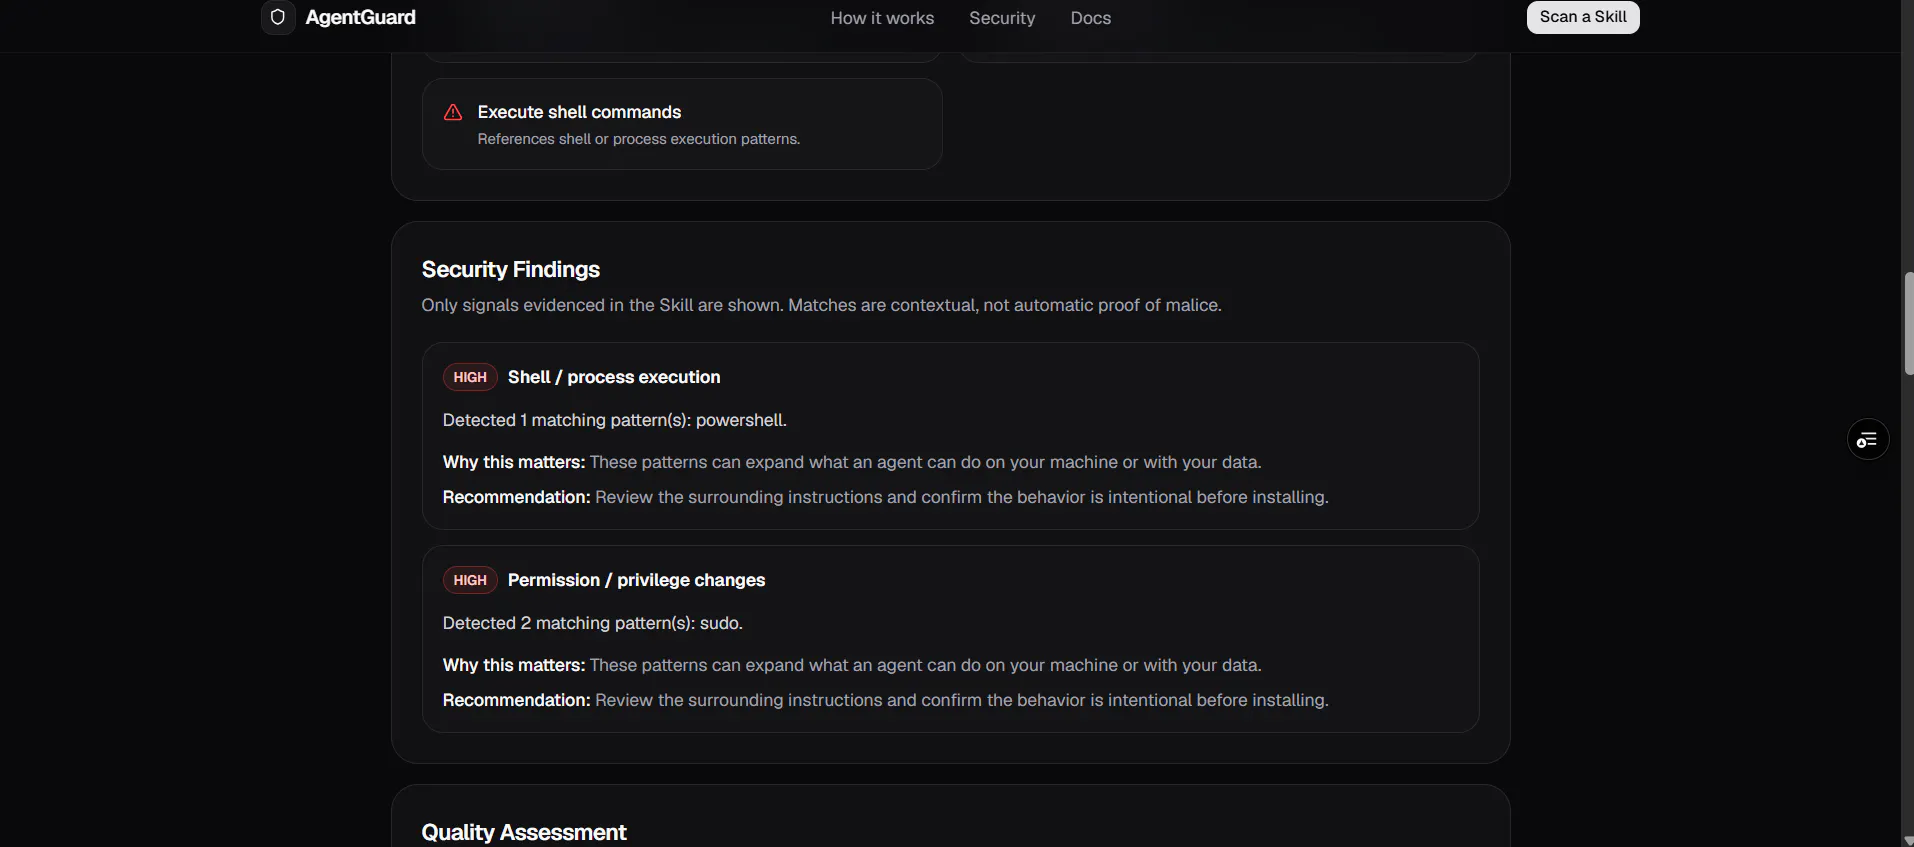This screenshot has width=1914, height=847.
Task: Click the Scan a Skill button
Action: 1583,17
